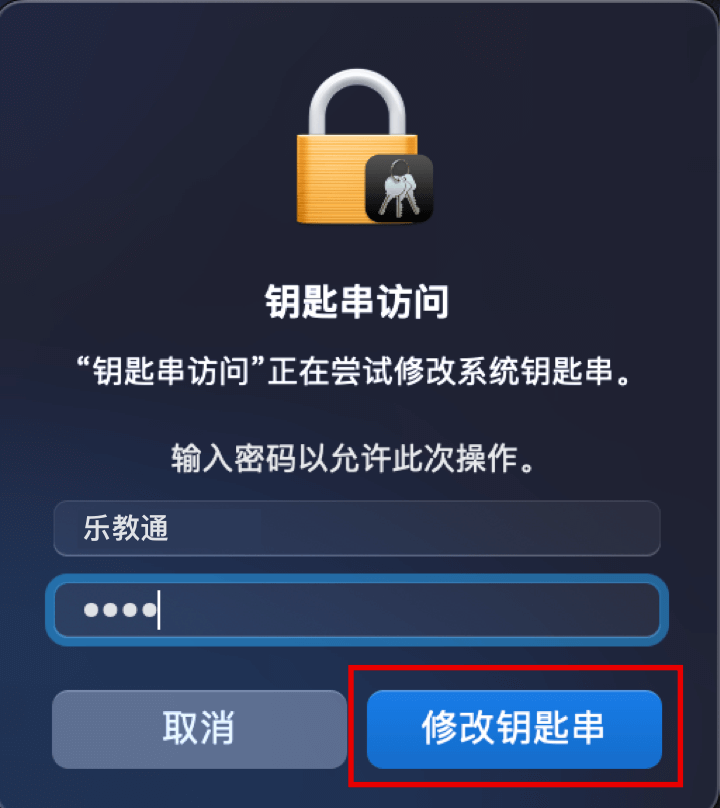Click the Keychain Access keys badge icon
The width and height of the screenshot is (720, 808).
399,189
